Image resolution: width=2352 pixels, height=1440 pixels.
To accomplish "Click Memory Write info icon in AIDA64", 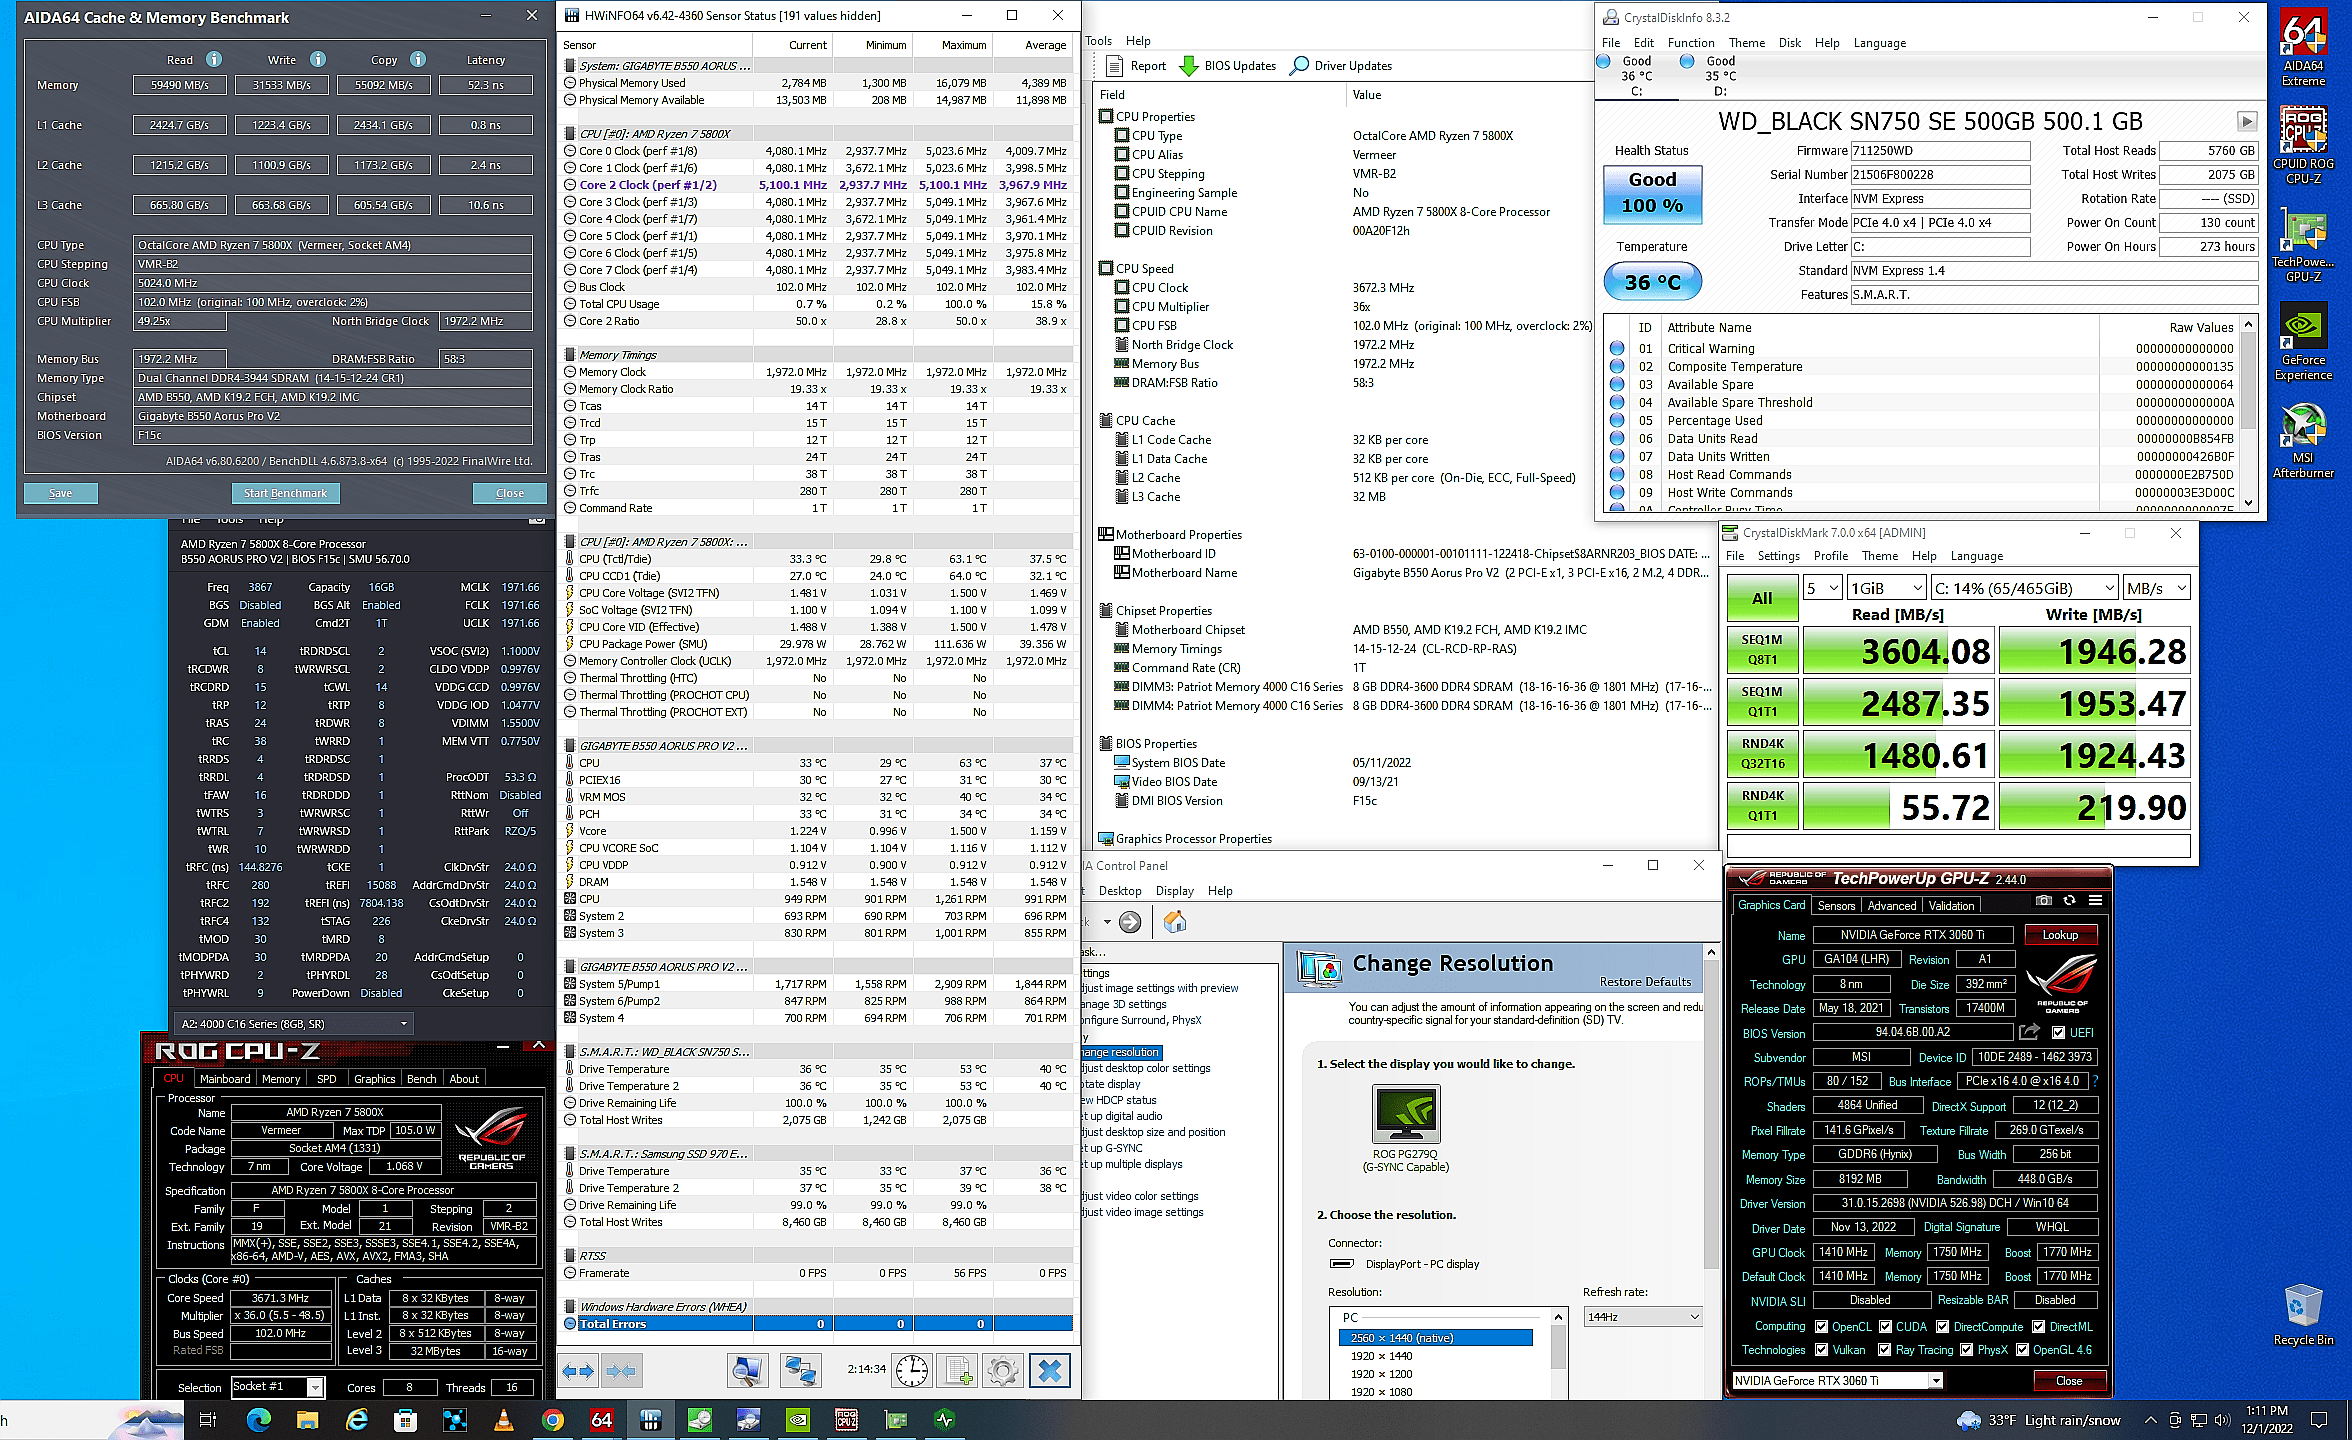I will point(318,60).
